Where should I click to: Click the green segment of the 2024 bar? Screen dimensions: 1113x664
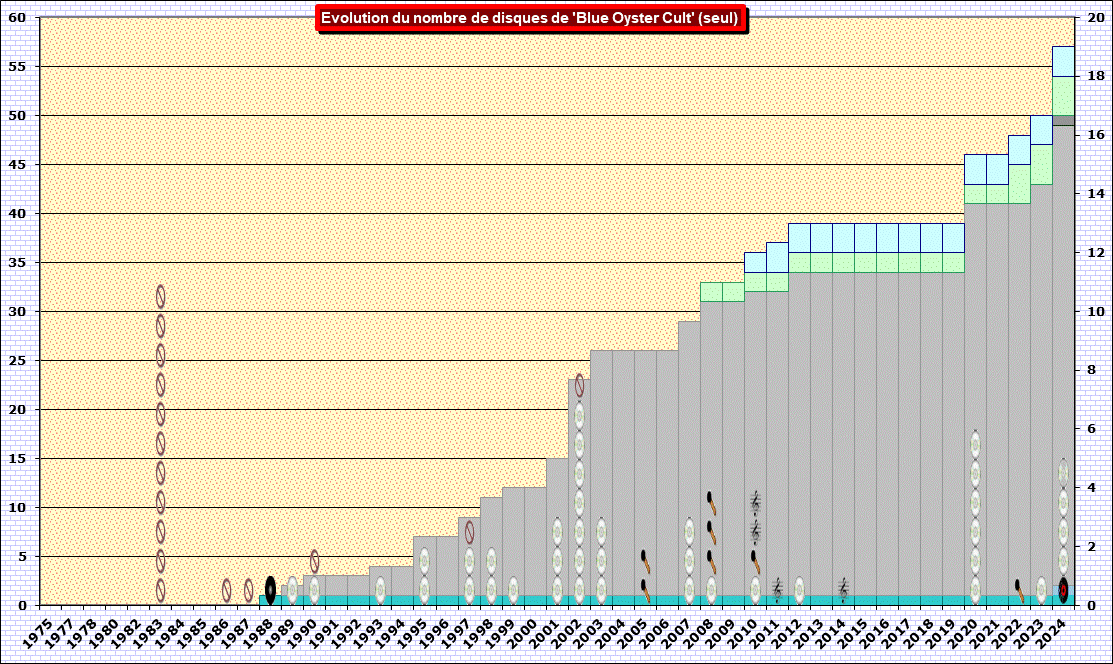(x=1063, y=96)
